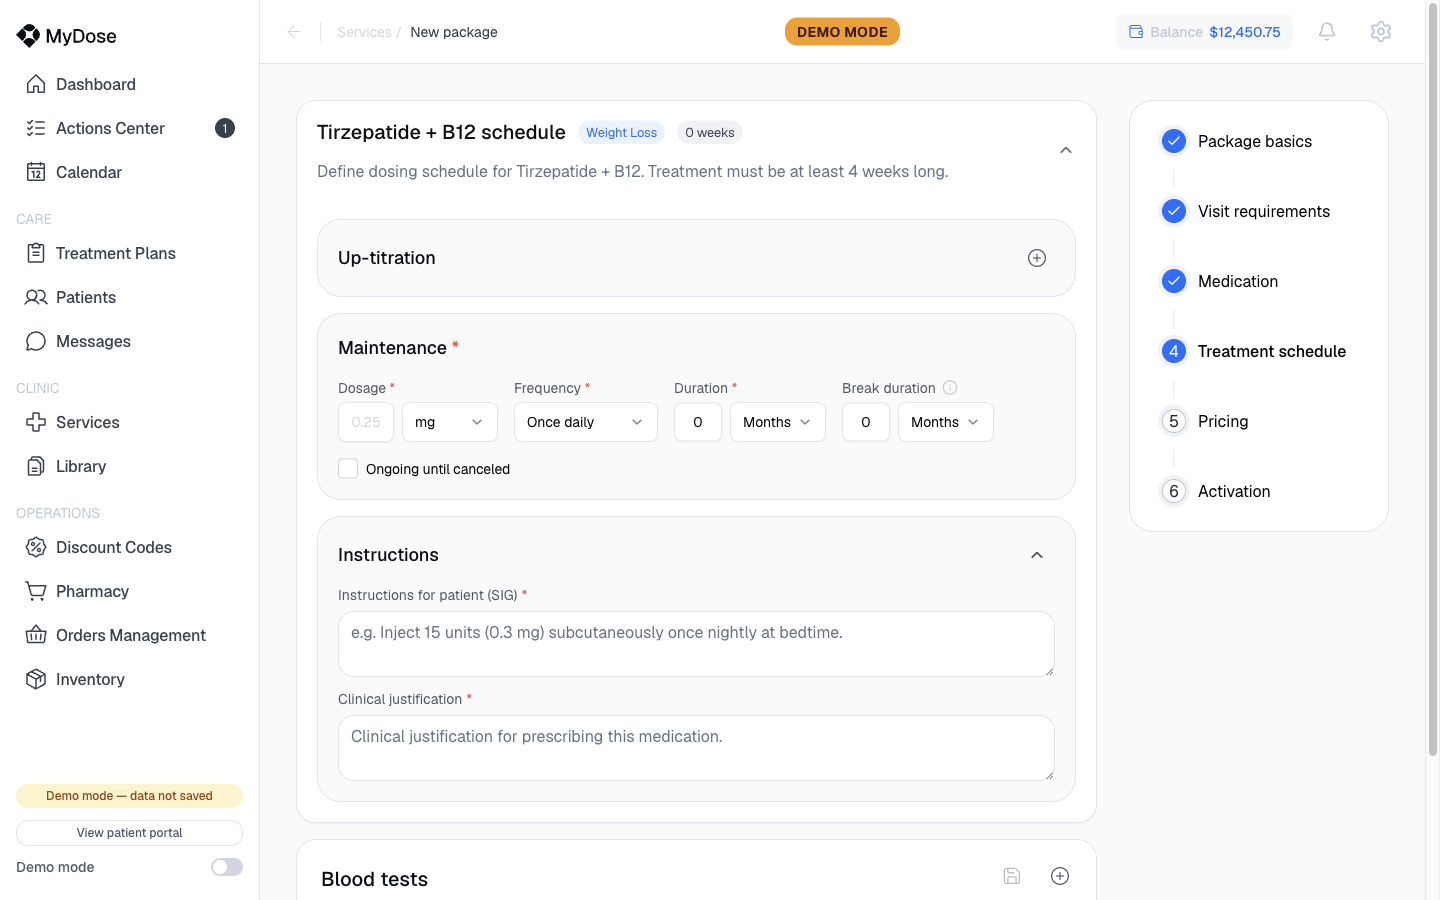
Task: Add a blood test with plus icon
Action: tap(1060, 876)
